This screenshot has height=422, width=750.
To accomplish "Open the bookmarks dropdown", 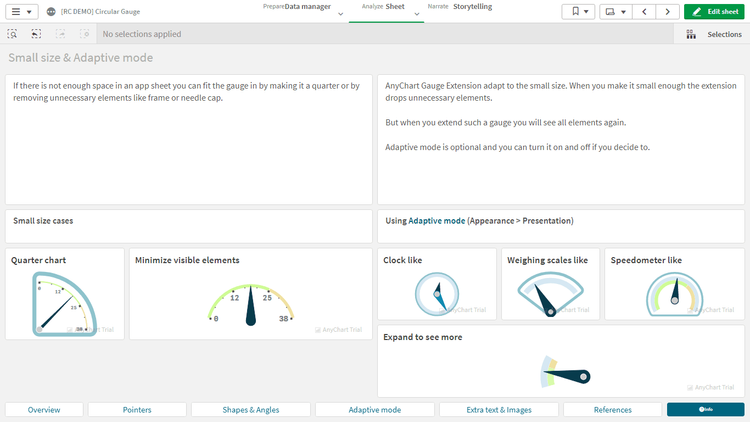I will pos(578,12).
